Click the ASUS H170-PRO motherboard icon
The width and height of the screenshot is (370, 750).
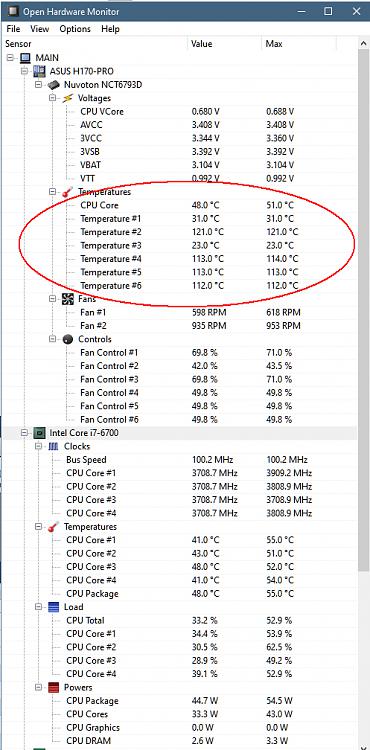point(40,71)
